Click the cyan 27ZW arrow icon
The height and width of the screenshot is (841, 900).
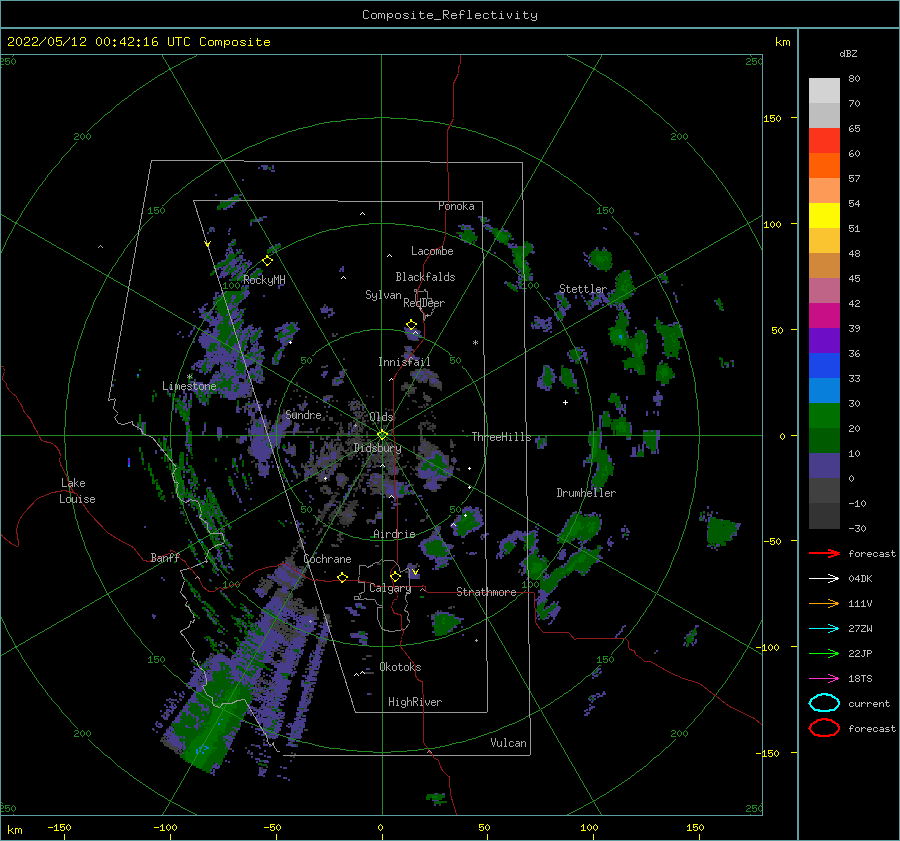point(824,629)
